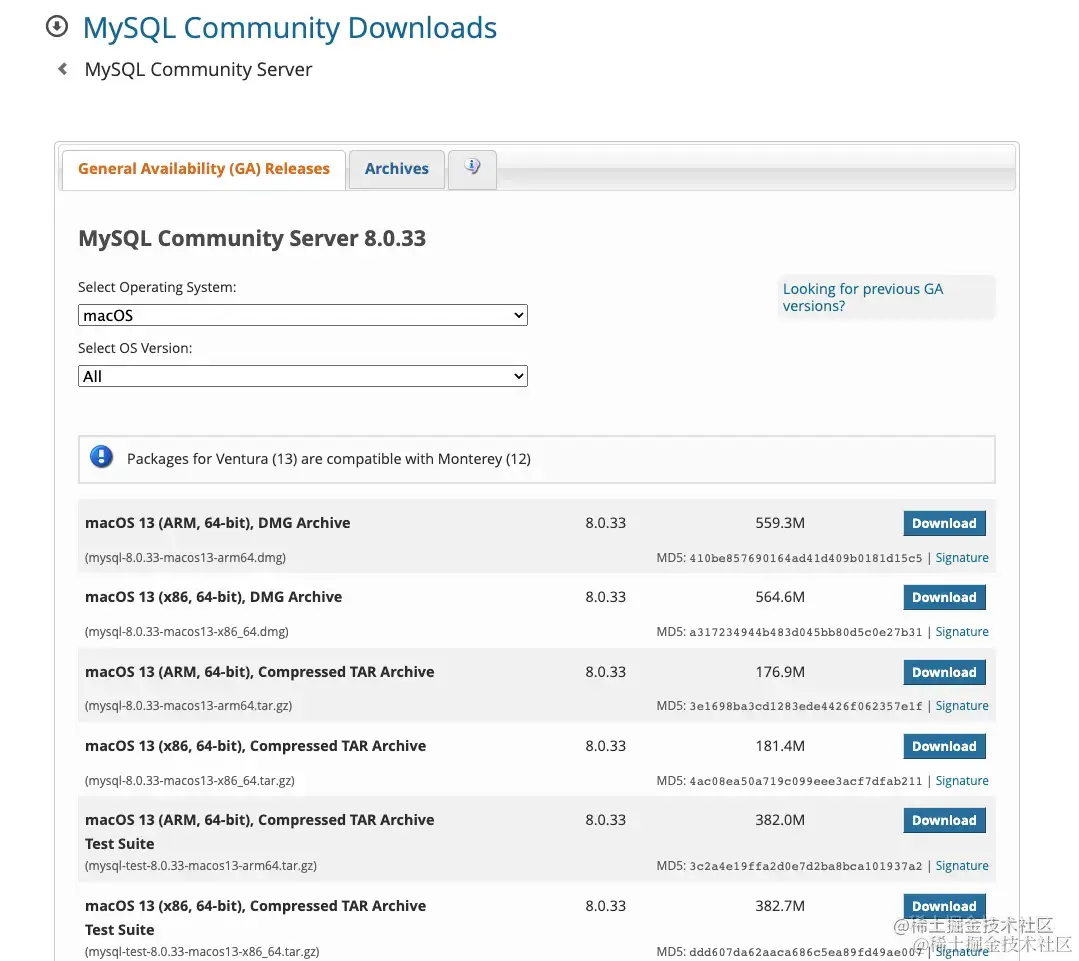Click the size value '176.9M'
The image size is (1079, 961).
(780, 672)
